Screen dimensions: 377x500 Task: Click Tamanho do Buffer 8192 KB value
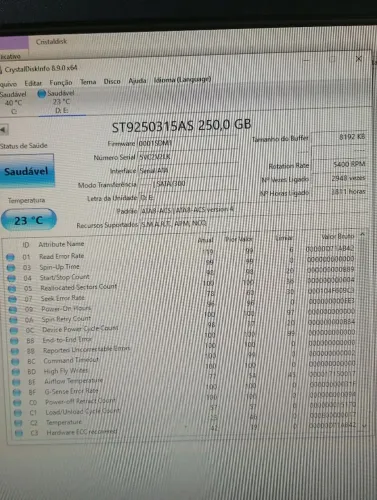click(338, 137)
